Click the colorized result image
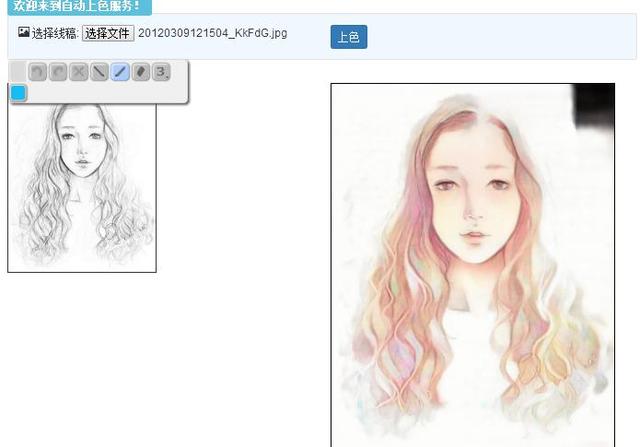Viewport: 640px width, 447px height. pyautogui.click(x=473, y=265)
